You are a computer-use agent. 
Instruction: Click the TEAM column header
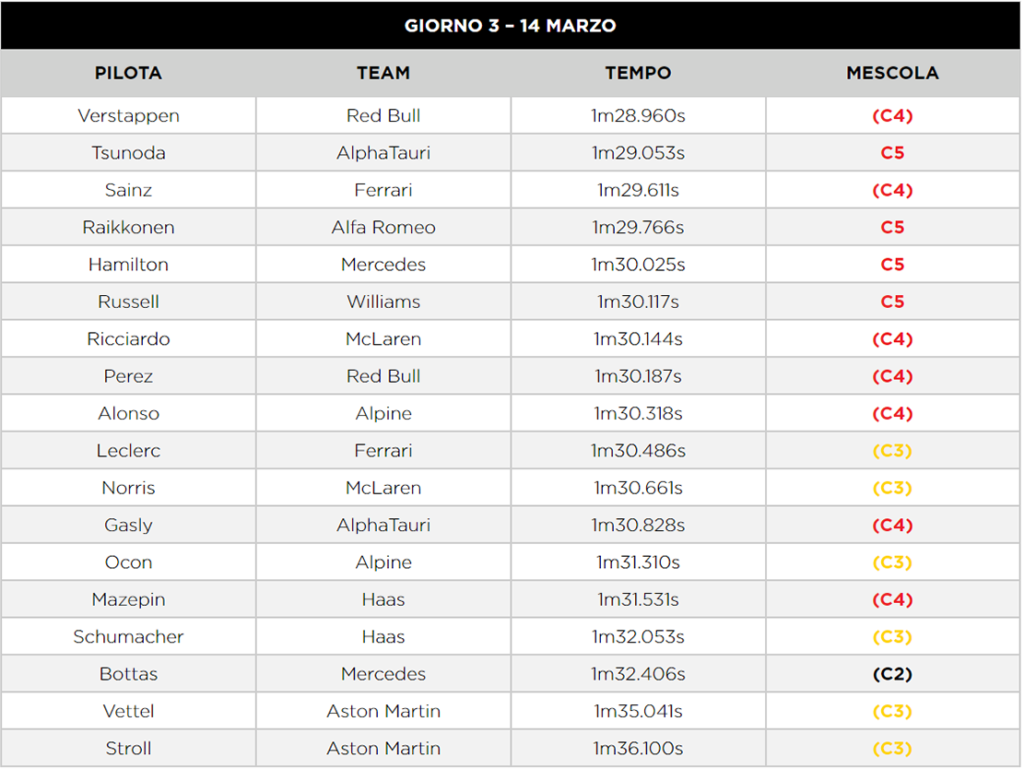pos(383,73)
